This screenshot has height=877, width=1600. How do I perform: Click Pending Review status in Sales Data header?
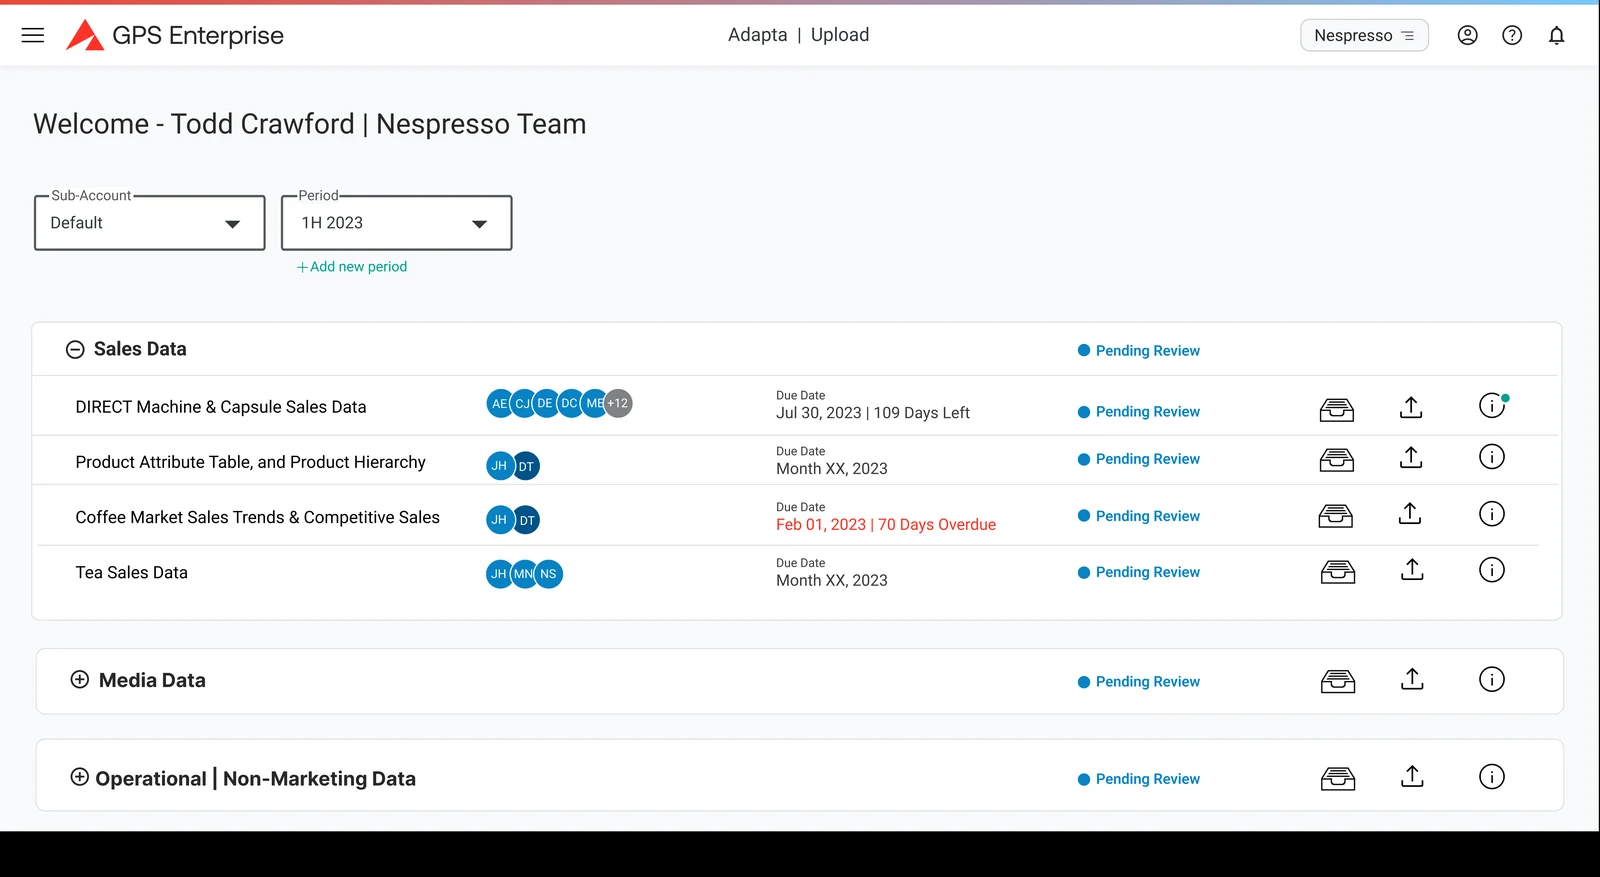pyautogui.click(x=1139, y=351)
